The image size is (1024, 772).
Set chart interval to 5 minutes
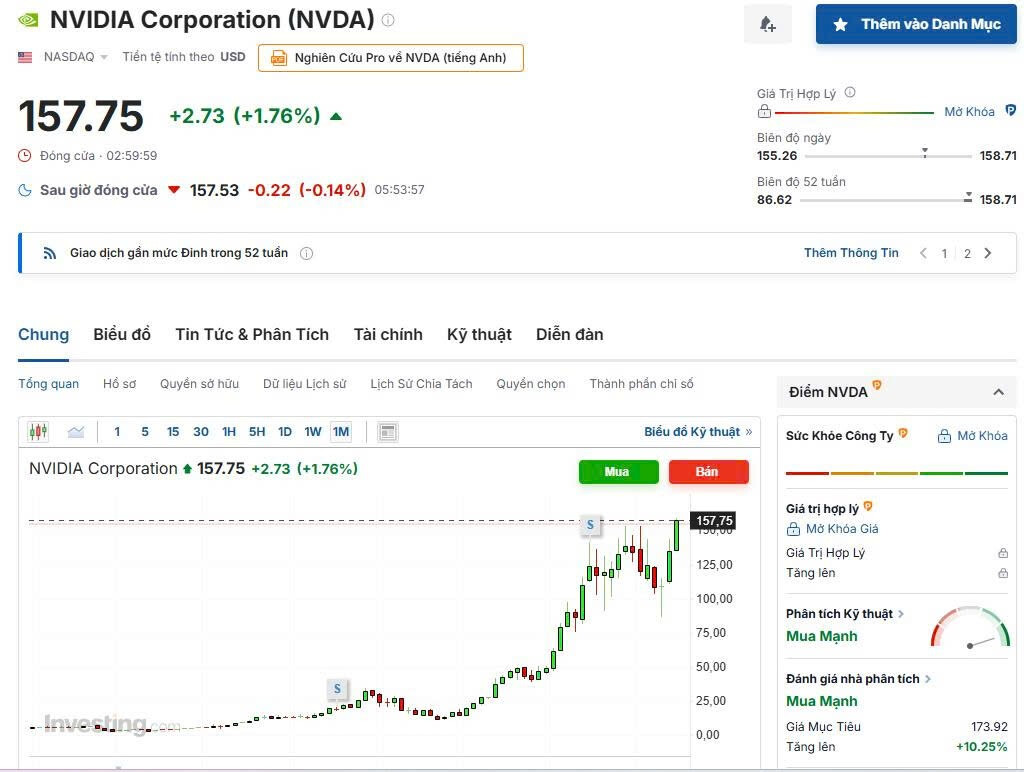145,432
